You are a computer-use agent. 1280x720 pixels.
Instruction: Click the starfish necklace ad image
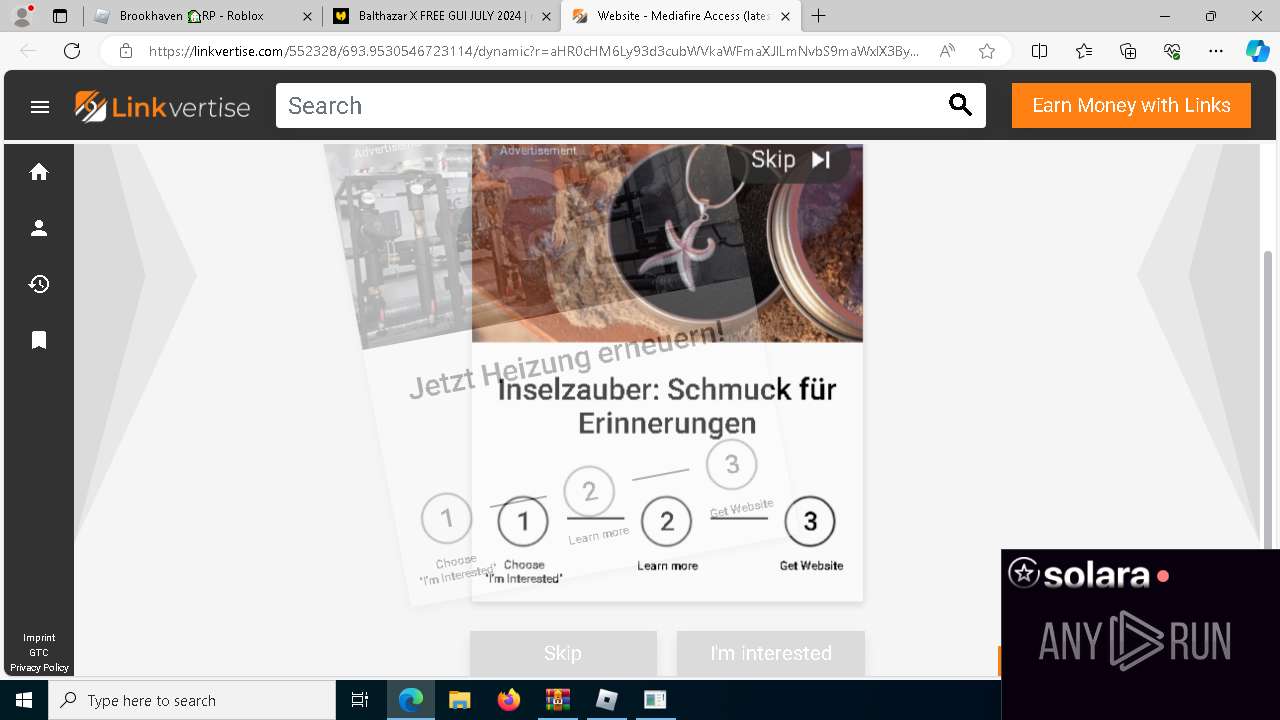(667, 243)
